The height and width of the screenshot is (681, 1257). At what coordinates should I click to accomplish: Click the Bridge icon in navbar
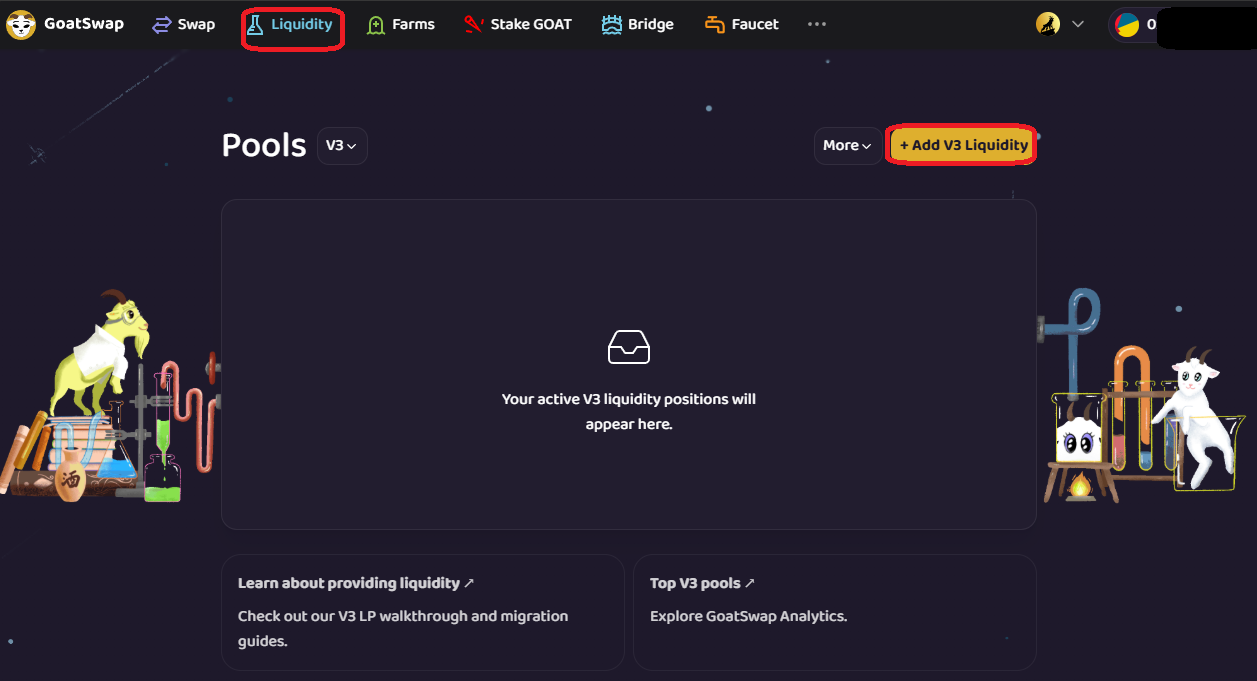[612, 25]
